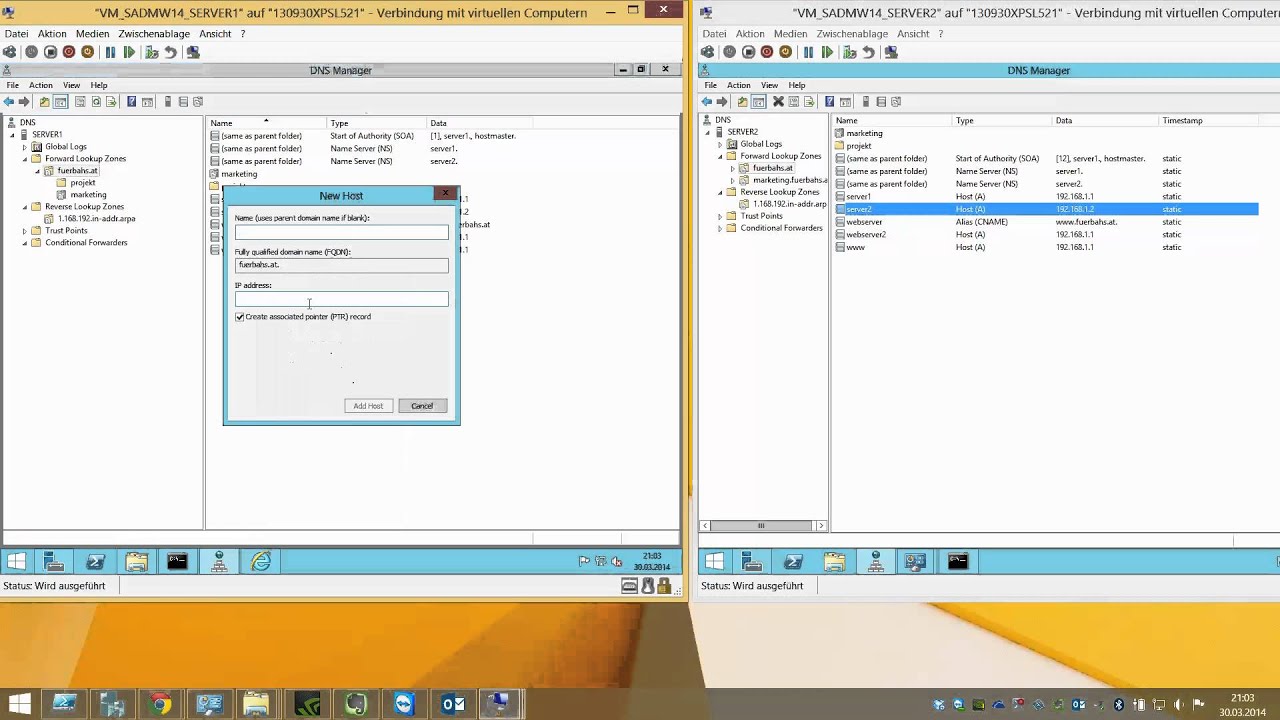Expand Trust Points in SERVER1 DNS tree
Screen dimensions: 1280x720
pyautogui.click(x=25, y=231)
